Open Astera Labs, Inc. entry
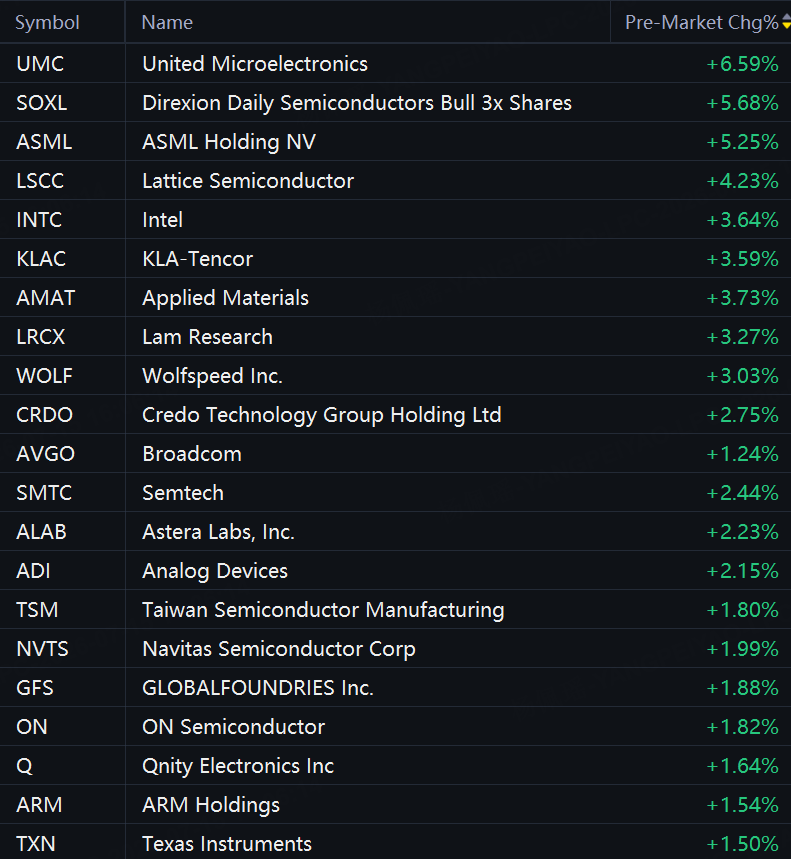The width and height of the screenshot is (791, 859). pos(218,532)
